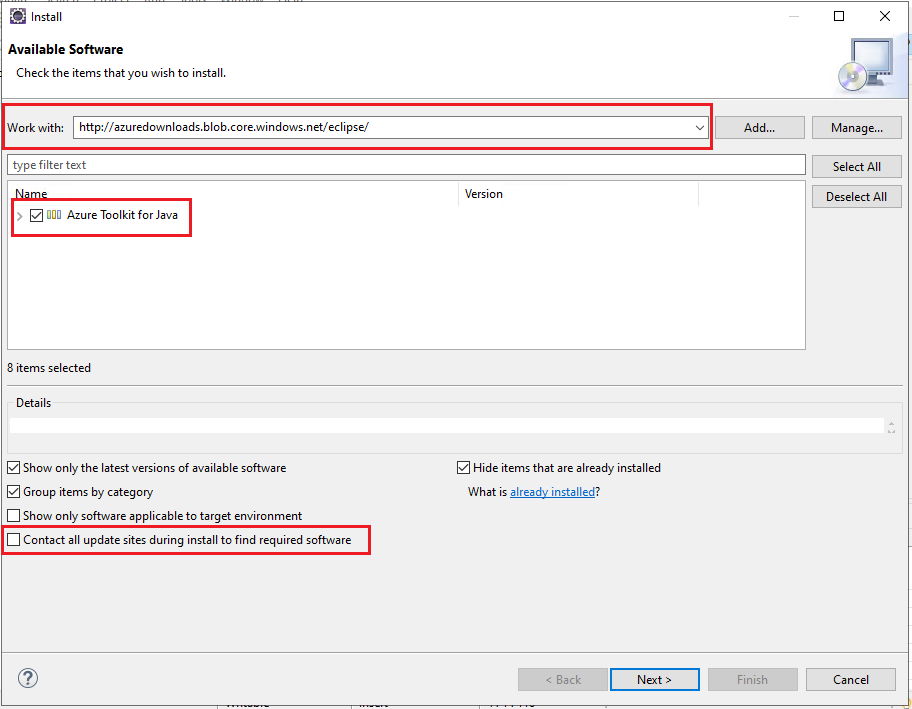912x709 pixels.
Task: Click the Details pane scroll arrow
Action: [891, 425]
